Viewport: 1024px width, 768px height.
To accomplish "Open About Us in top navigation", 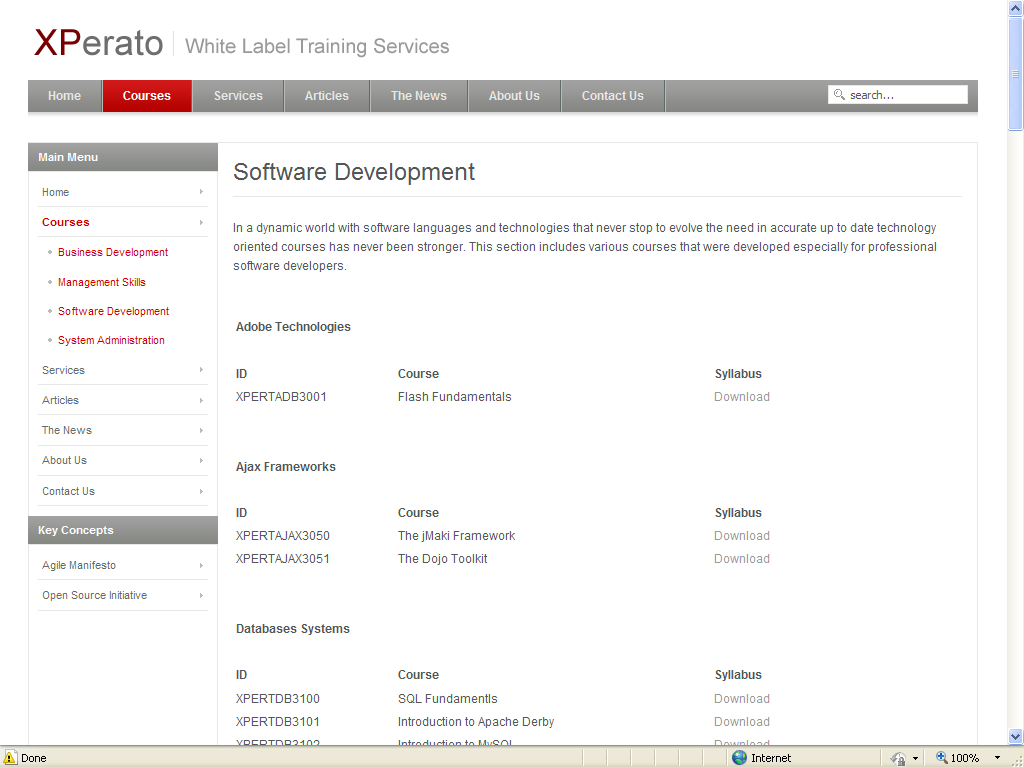I will pyautogui.click(x=514, y=96).
